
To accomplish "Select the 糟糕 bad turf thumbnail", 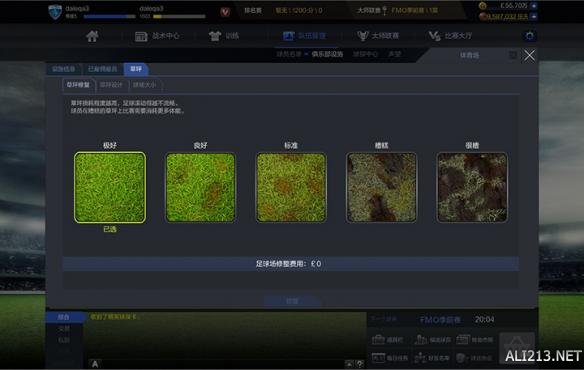I will click(x=382, y=187).
